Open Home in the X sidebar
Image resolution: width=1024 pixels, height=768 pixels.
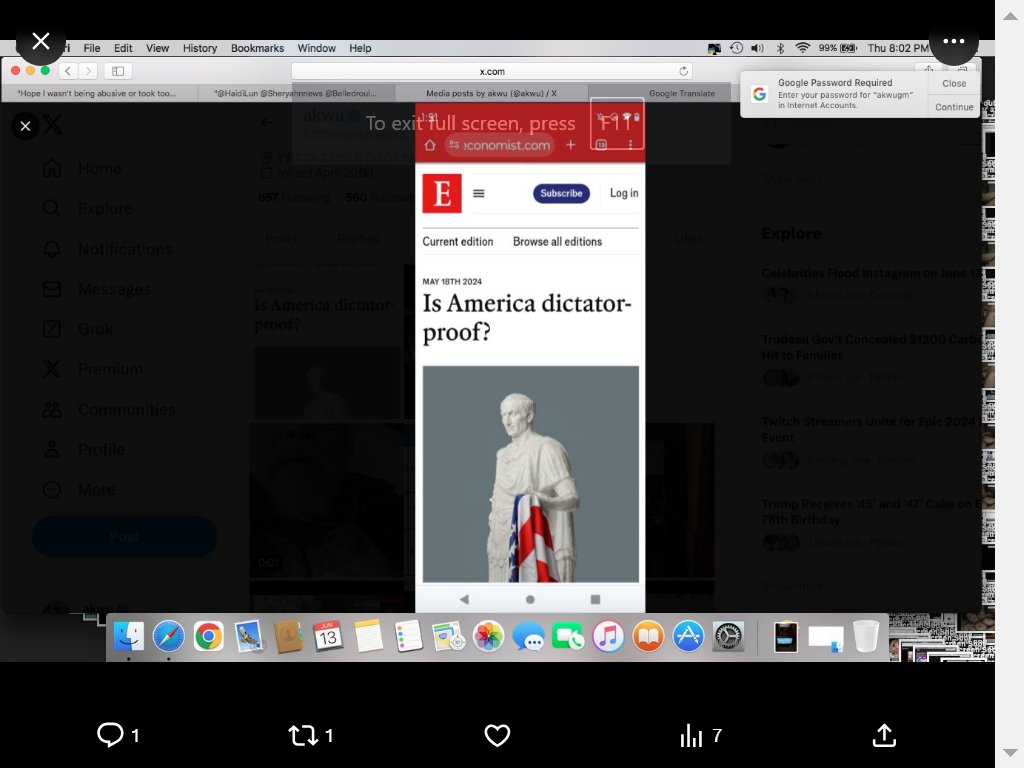[82, 168]
